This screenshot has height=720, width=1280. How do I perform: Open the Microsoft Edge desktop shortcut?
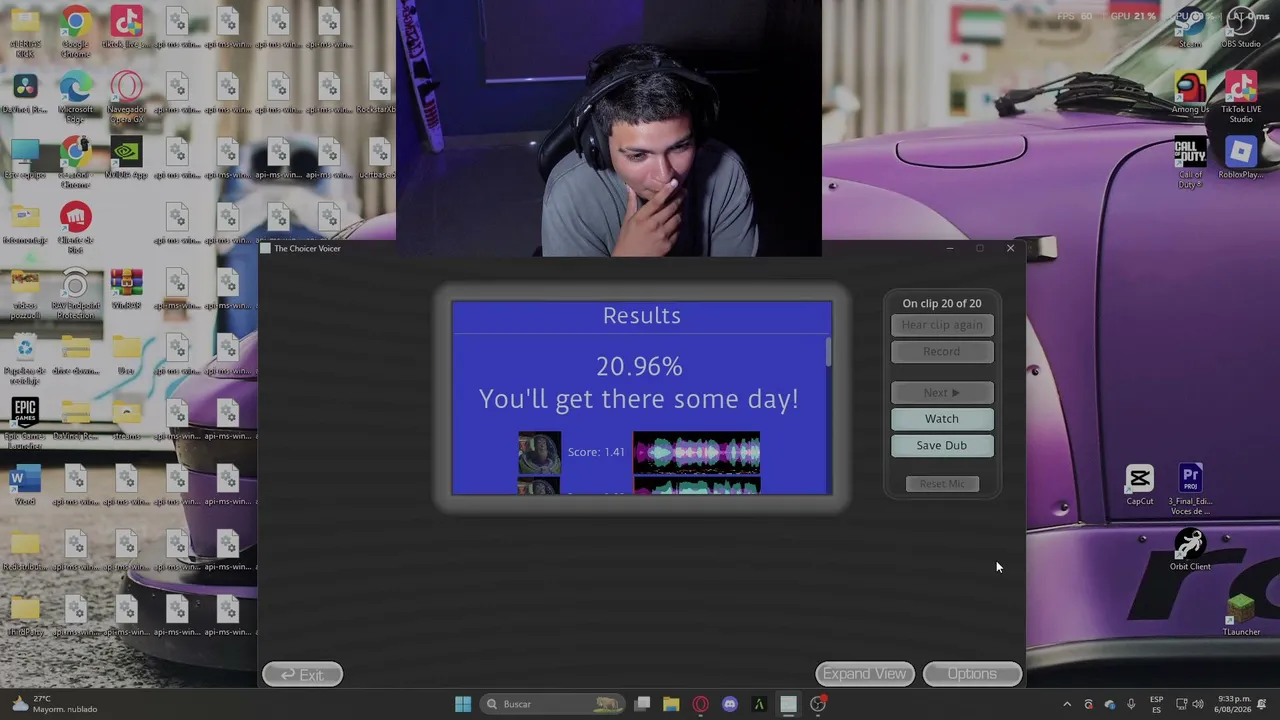click(x=75, y=97)
